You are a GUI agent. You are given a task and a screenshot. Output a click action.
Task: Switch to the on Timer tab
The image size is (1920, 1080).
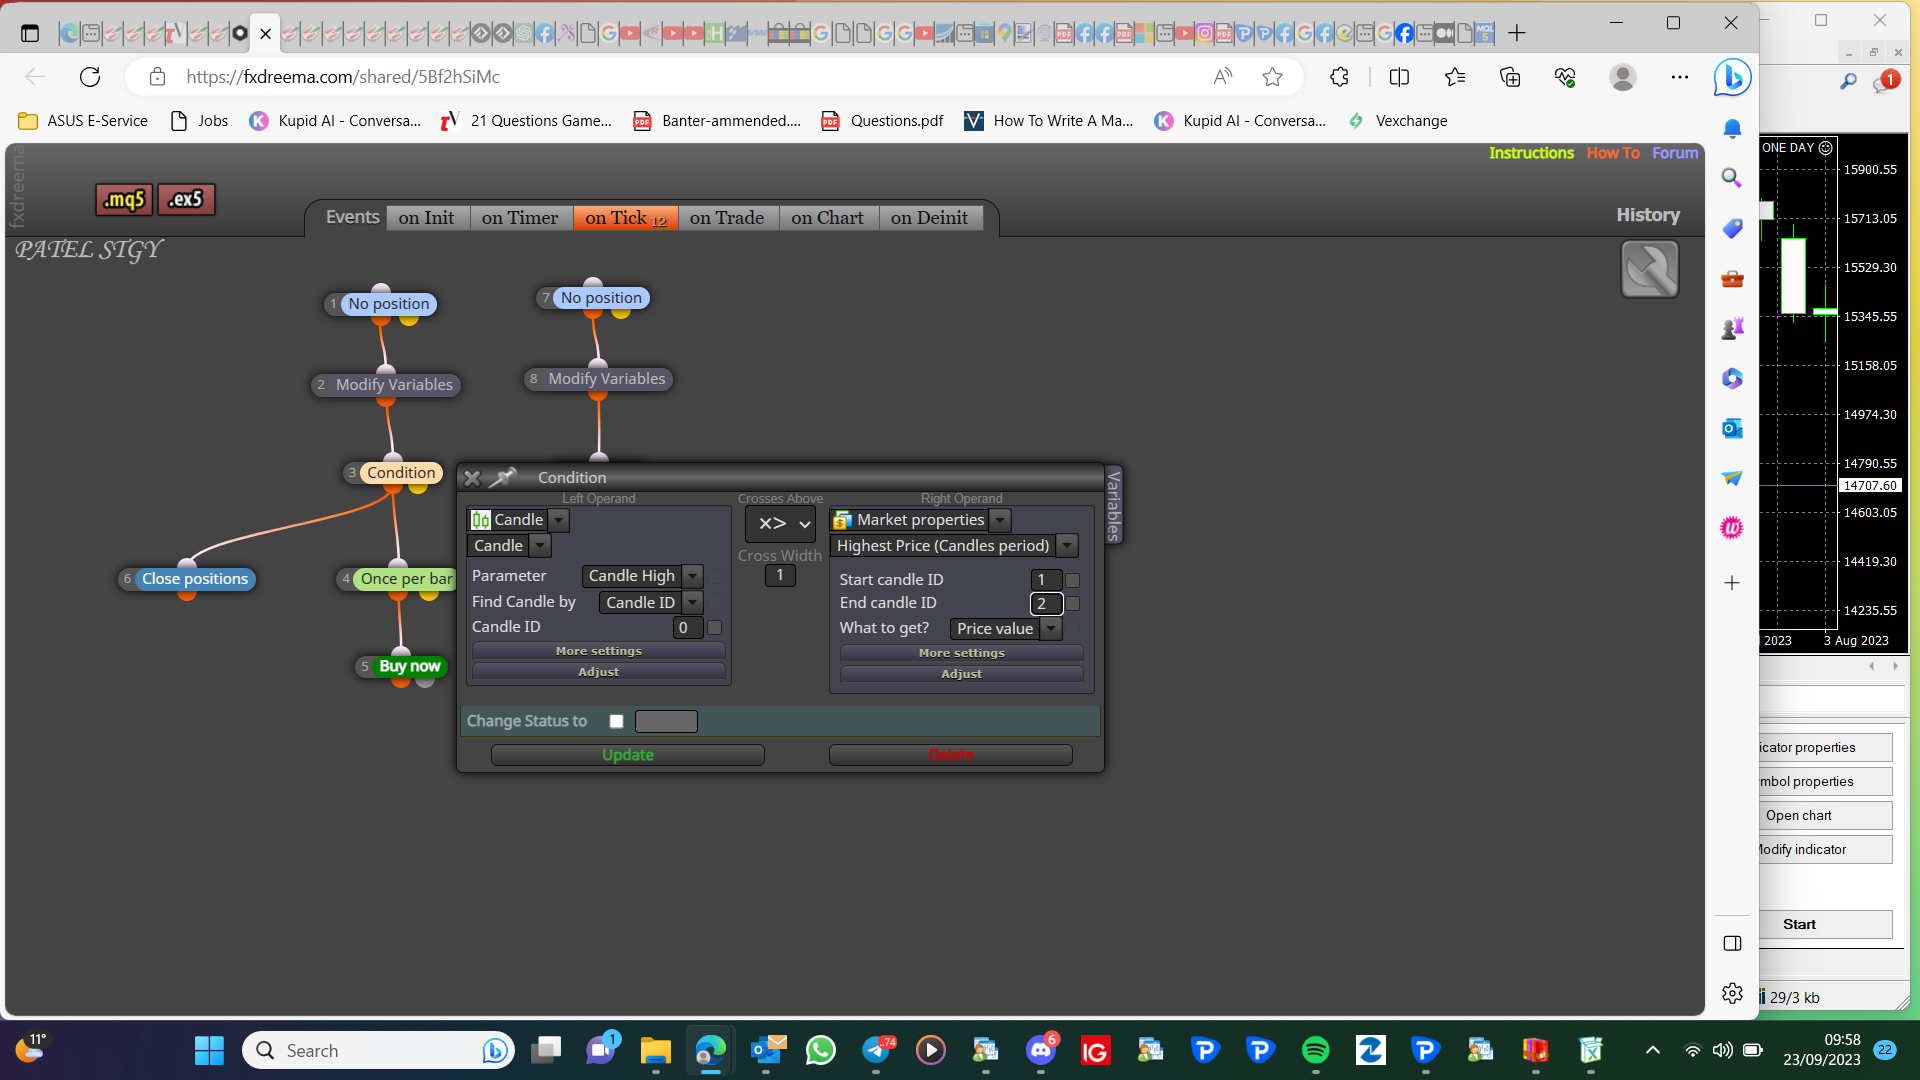(520, 218)
